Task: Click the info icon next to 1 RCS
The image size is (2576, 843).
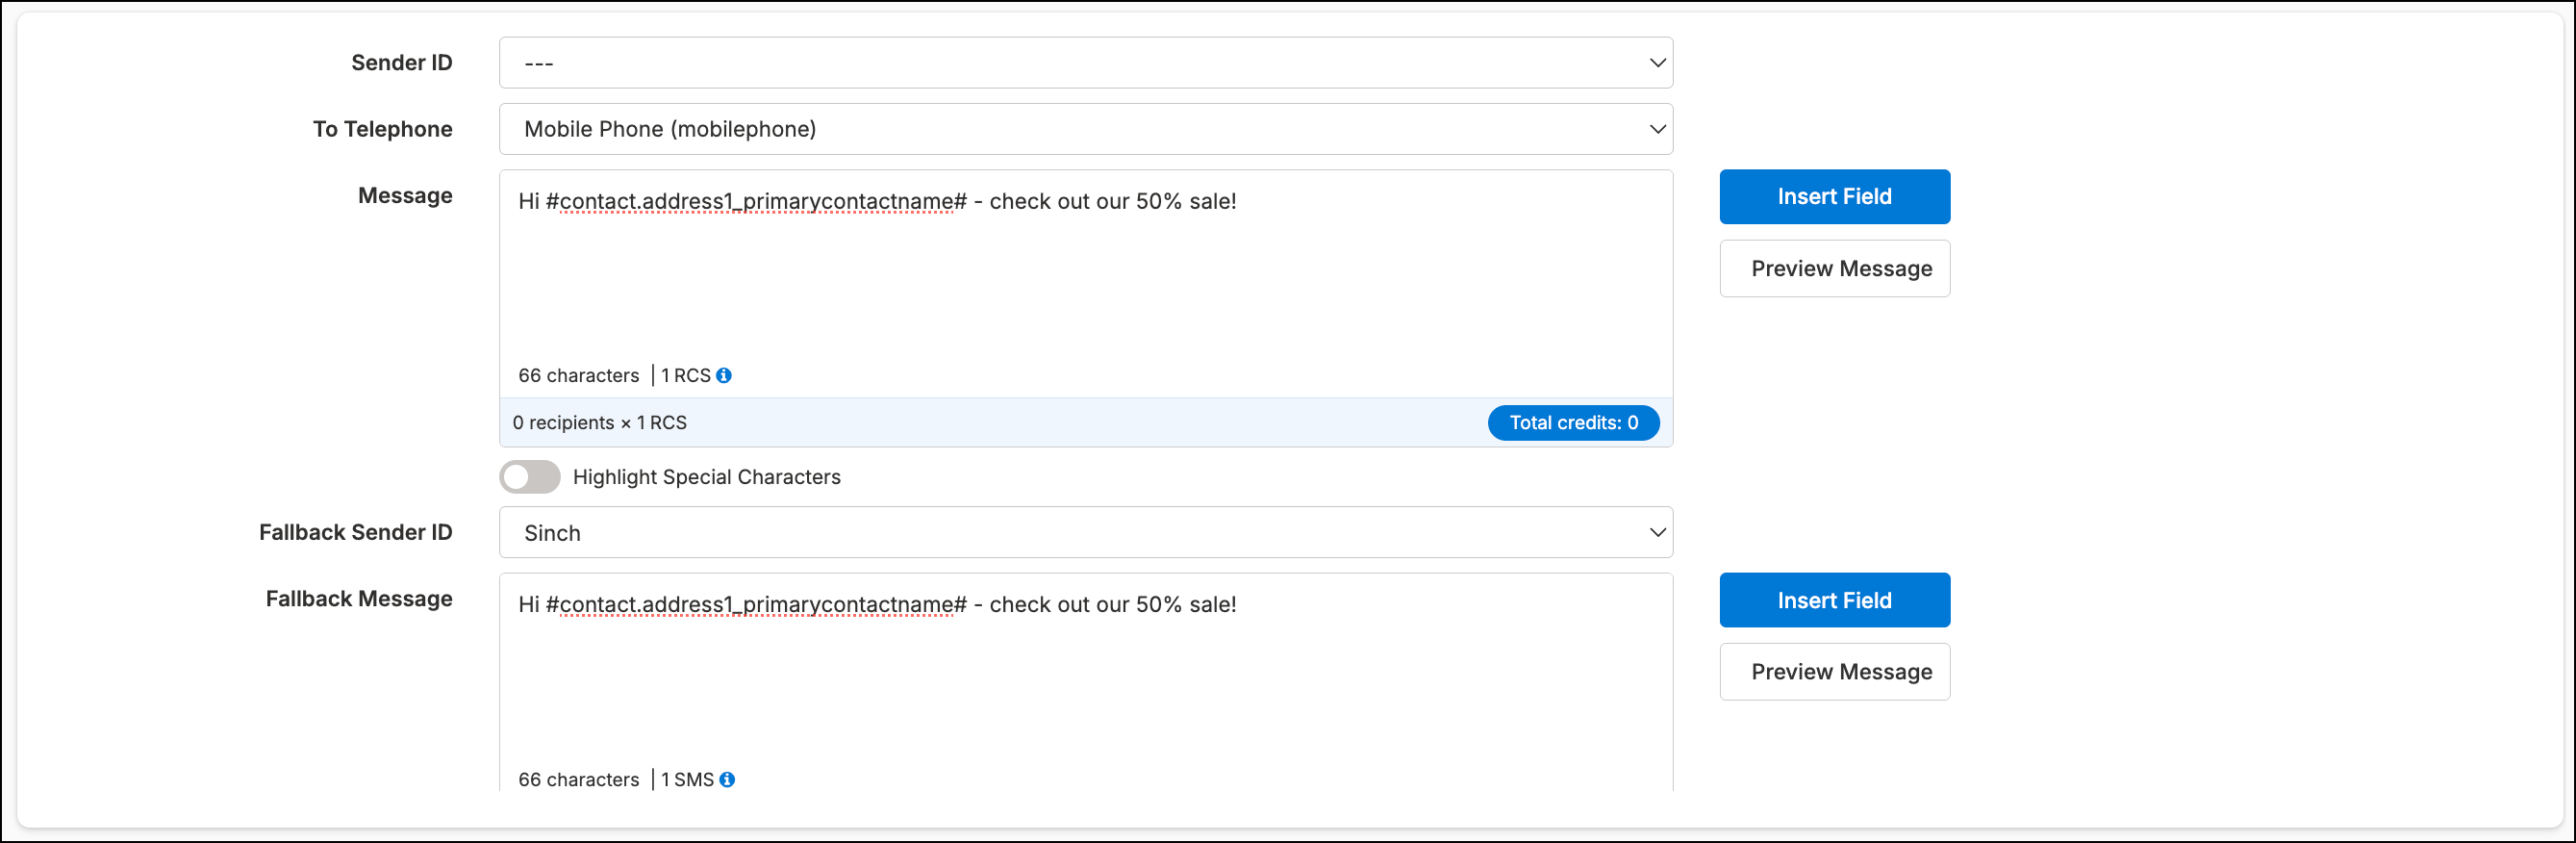Action: (x=724, y=376)
